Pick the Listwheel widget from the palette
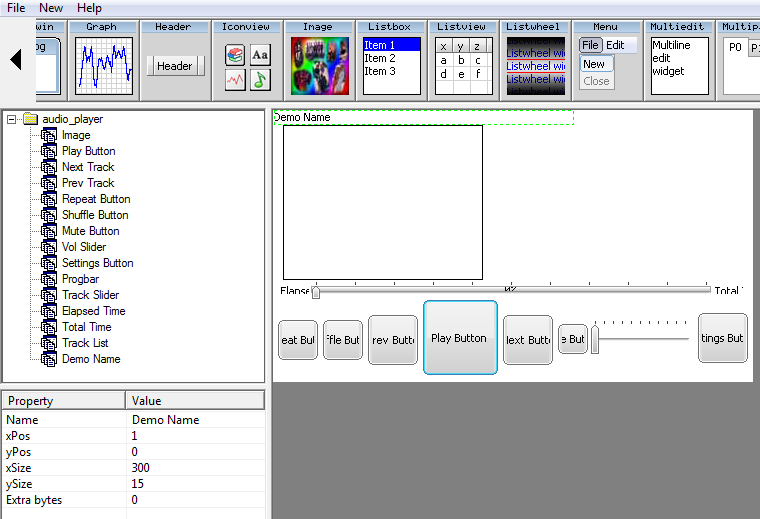The image size is (760, 519). (535, 65)
